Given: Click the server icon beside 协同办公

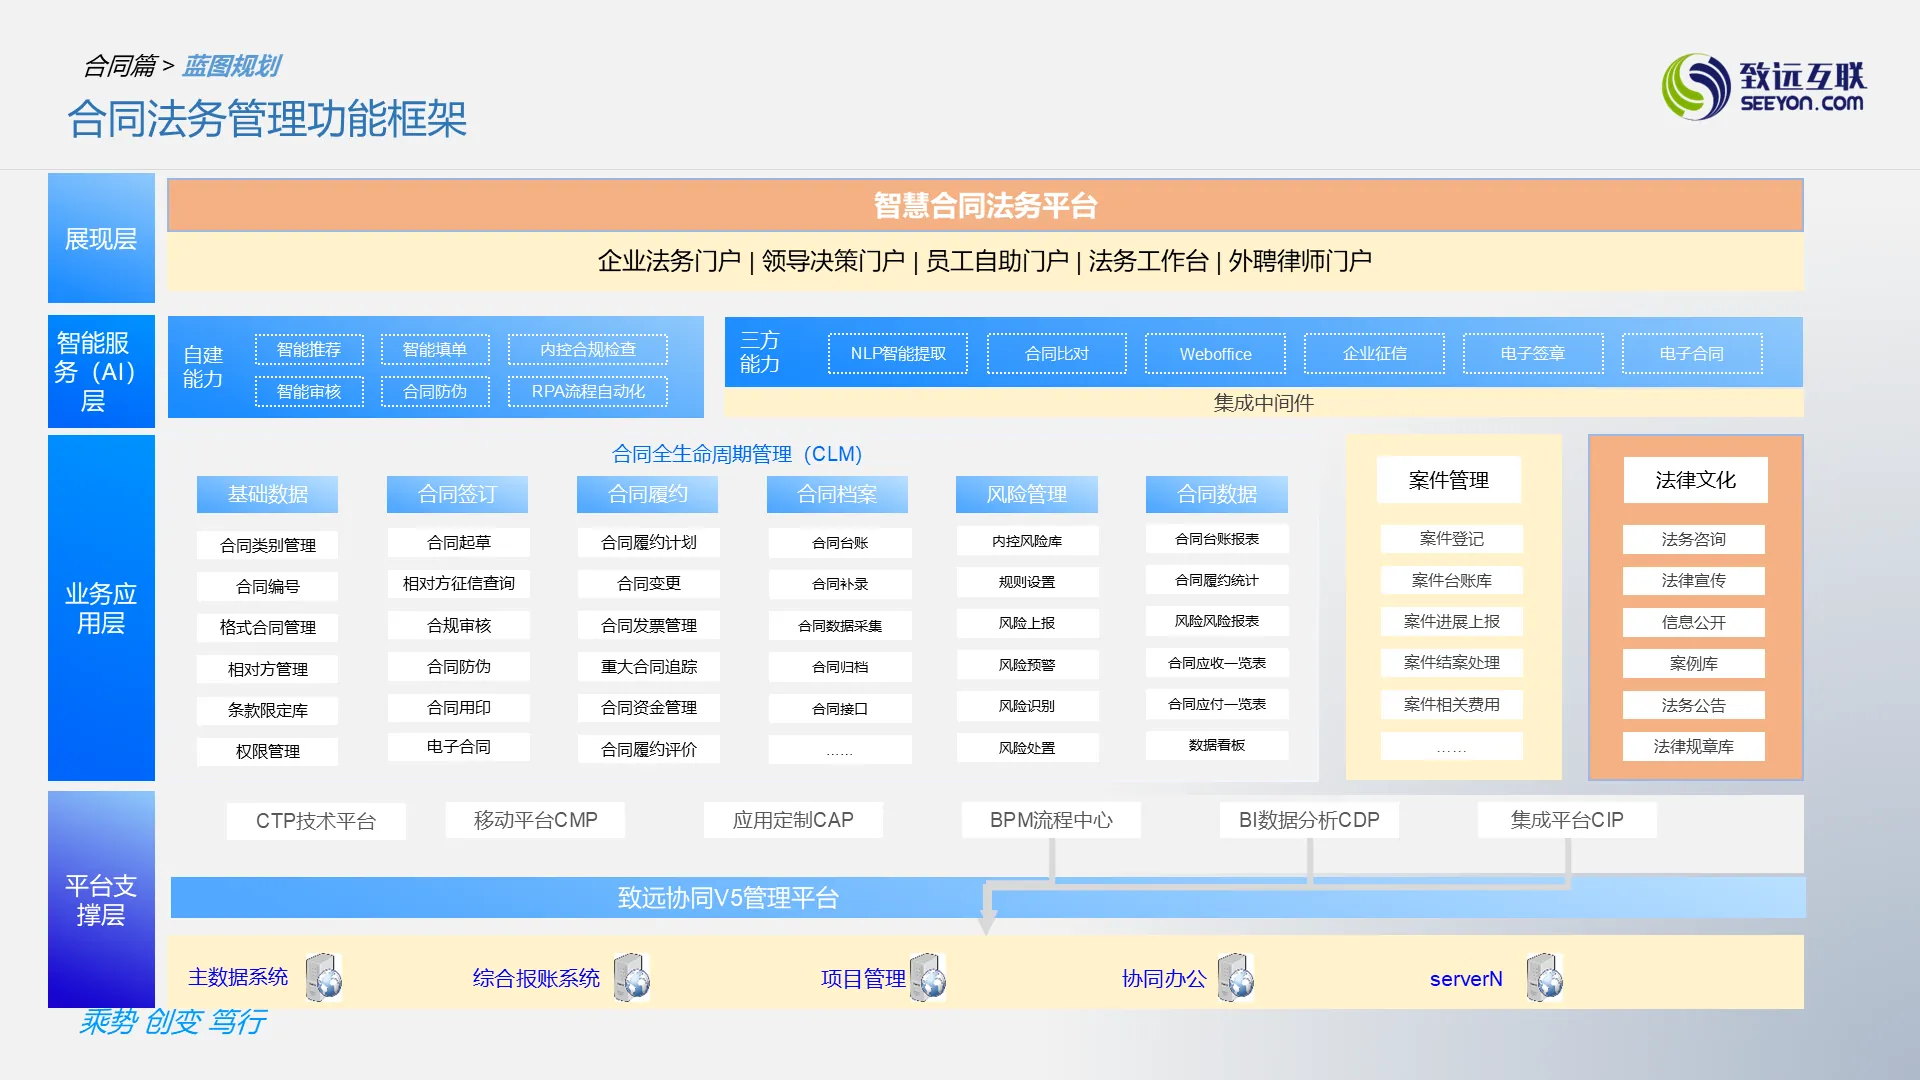Looking at the screenshot, I should click(x=1237, y=977).
